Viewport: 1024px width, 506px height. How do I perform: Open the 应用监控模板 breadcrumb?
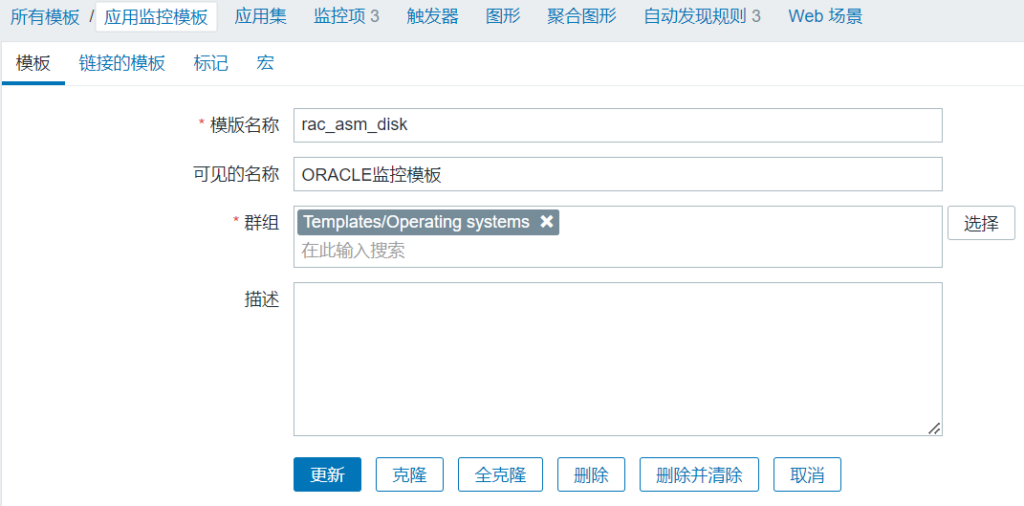point(156,17)
